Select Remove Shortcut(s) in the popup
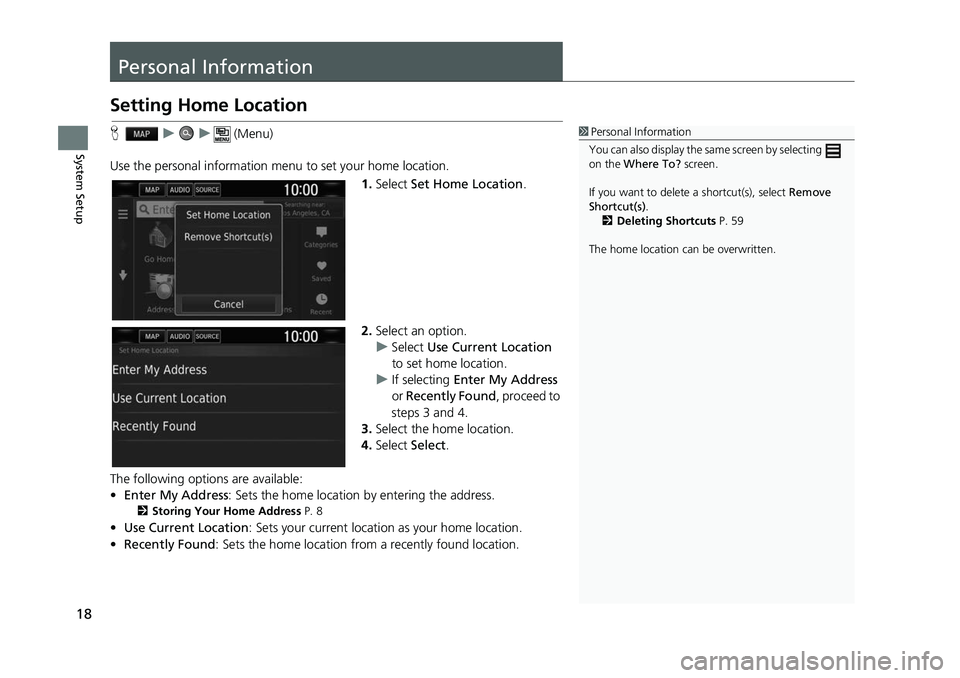960x678 pixels. pos(228,237)
